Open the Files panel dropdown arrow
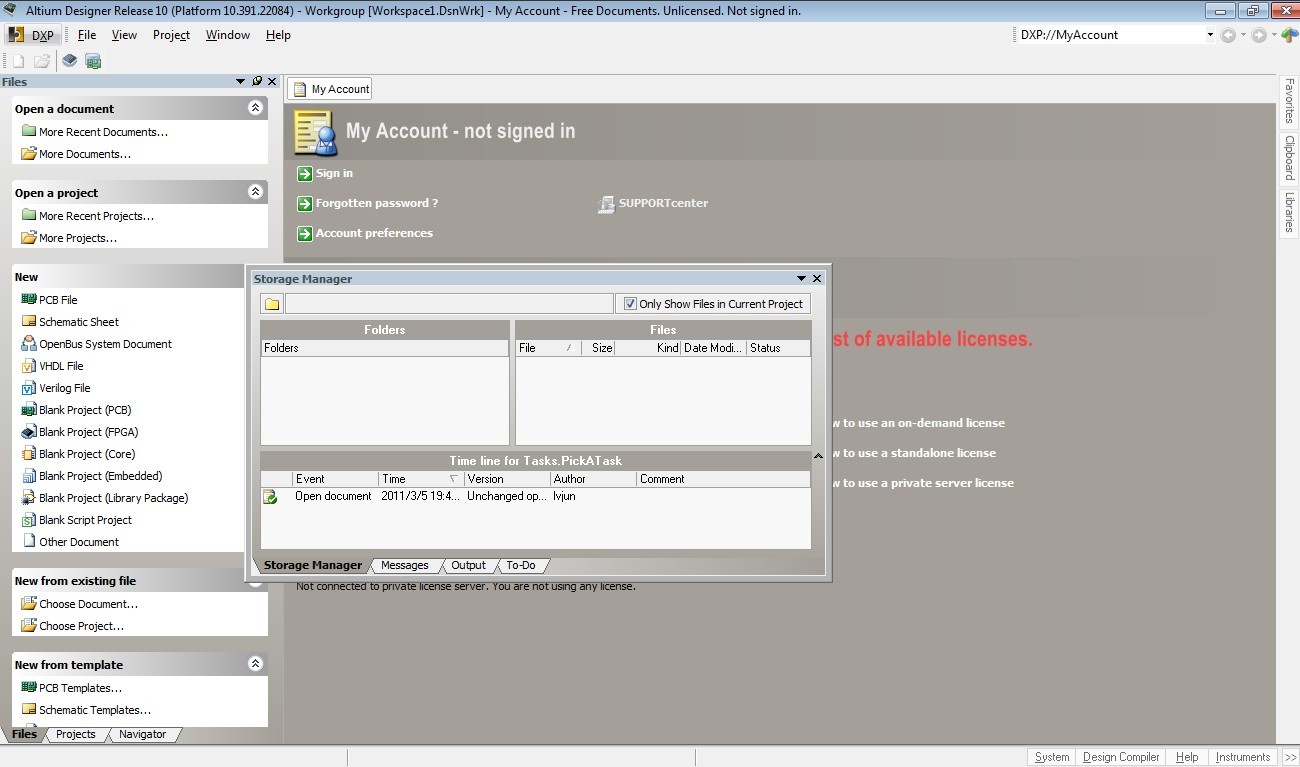The image size is (1300, 767). tap(241, 81)
